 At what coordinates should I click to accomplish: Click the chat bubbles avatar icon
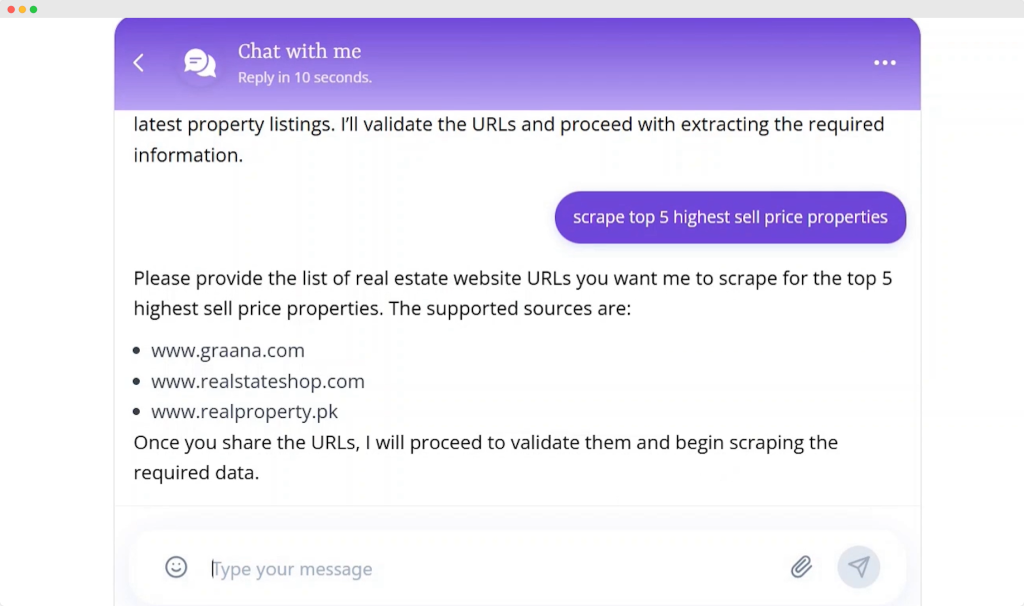point(200,63)
